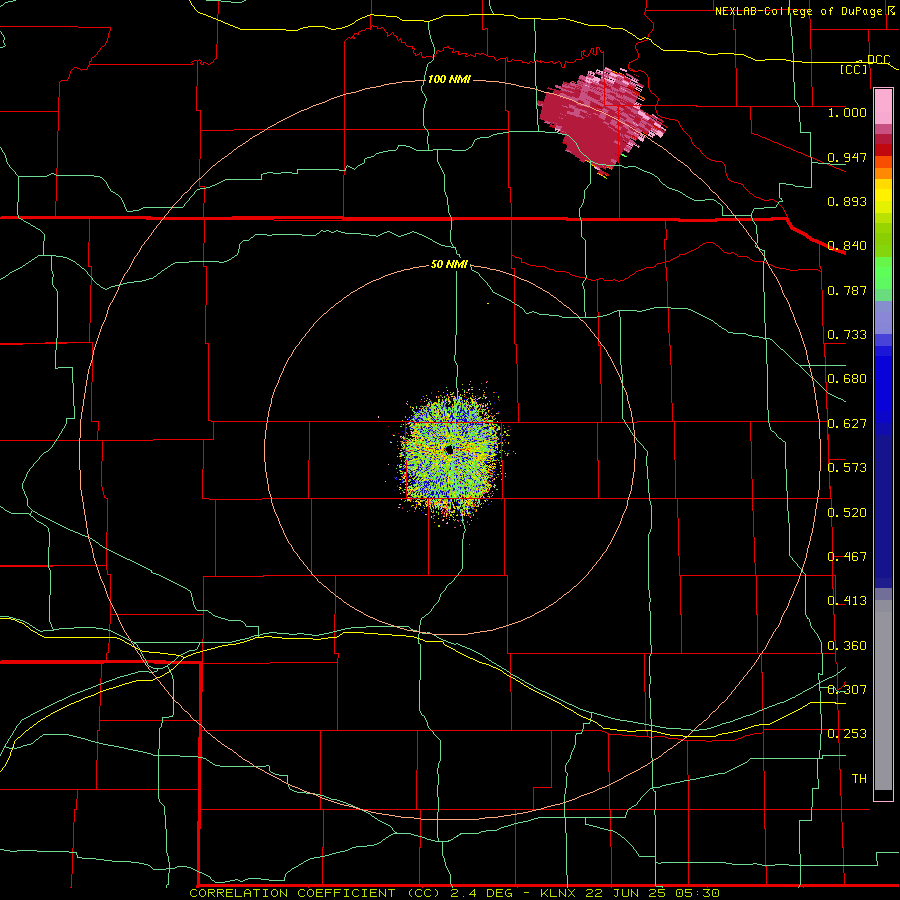The height and width of the screenshot is (900, 900).
Task: Click the 0.253 scale value
Action: (847, 734)
